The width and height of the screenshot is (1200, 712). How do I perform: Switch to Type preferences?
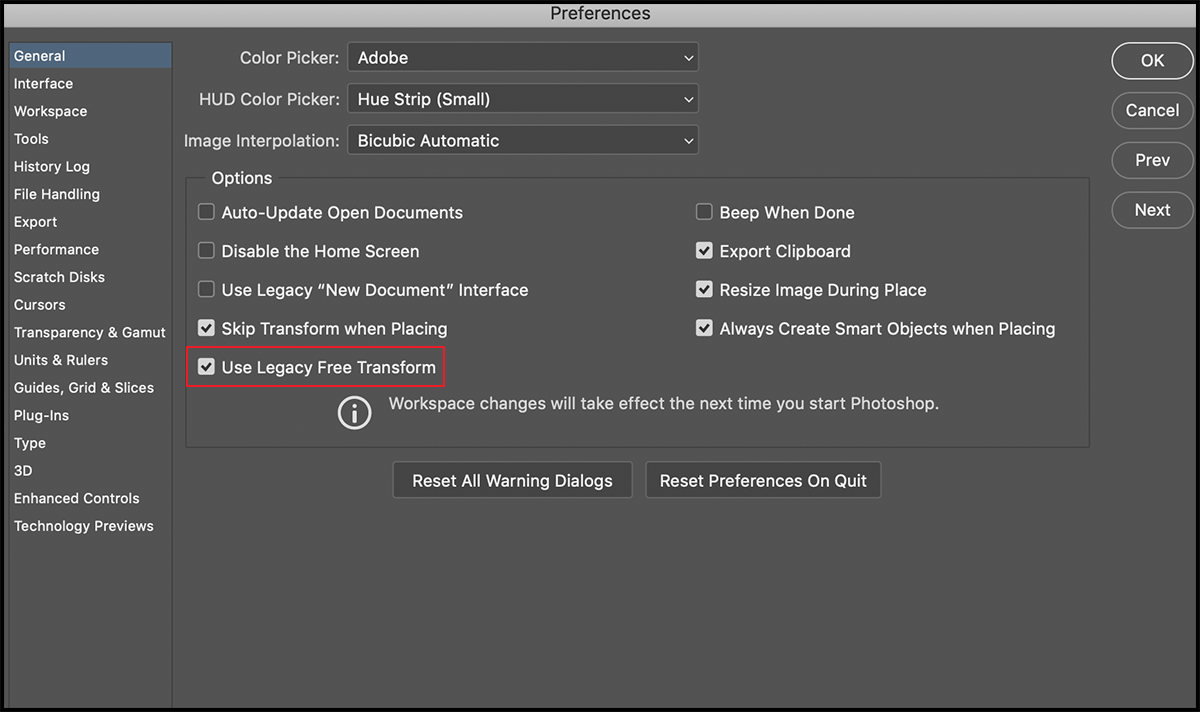tap(30, 443)
